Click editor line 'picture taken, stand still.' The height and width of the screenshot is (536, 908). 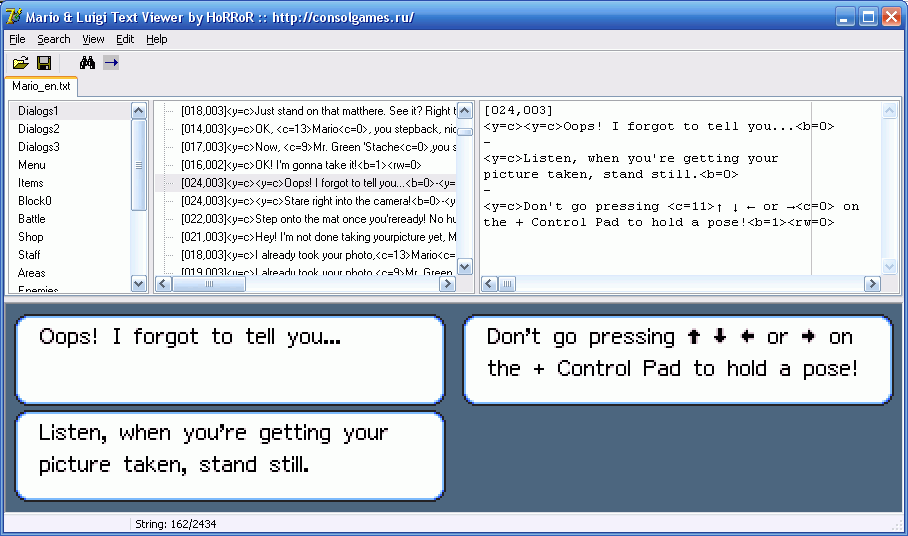(x=611, y=174)
